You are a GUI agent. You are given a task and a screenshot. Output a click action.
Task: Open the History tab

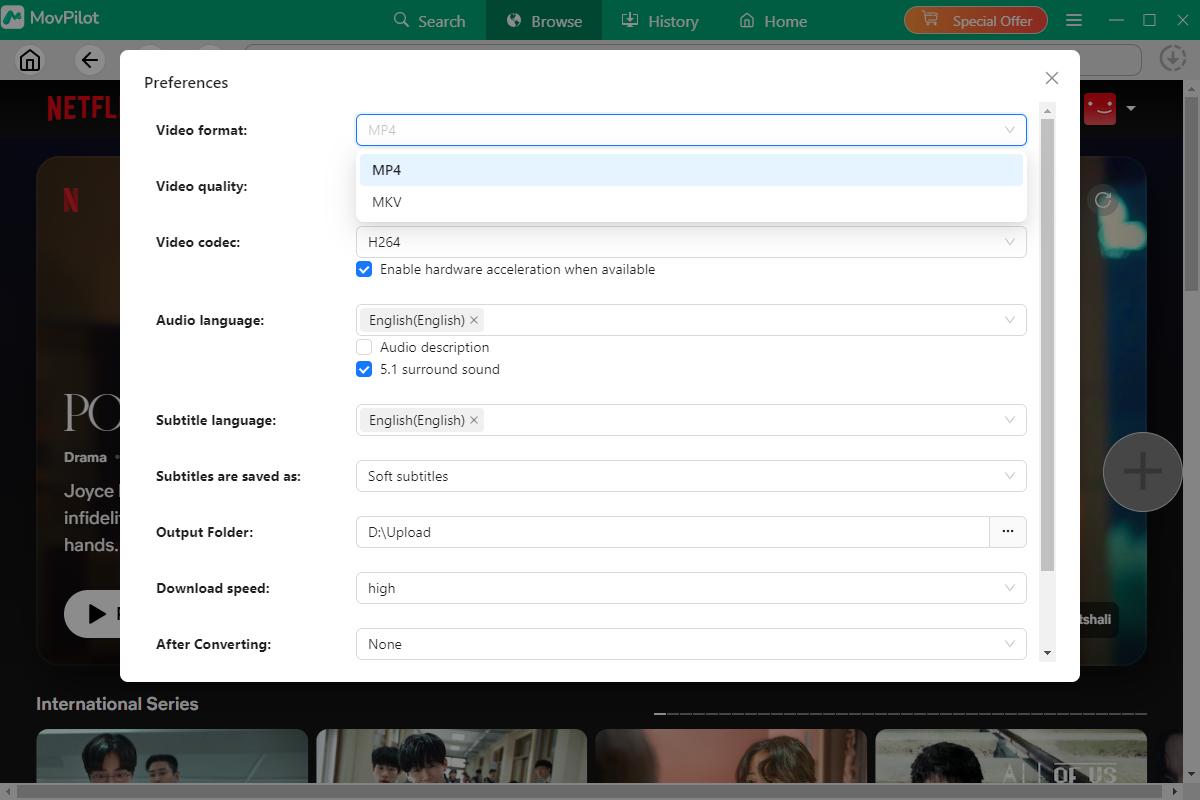(x=659, y=20)
